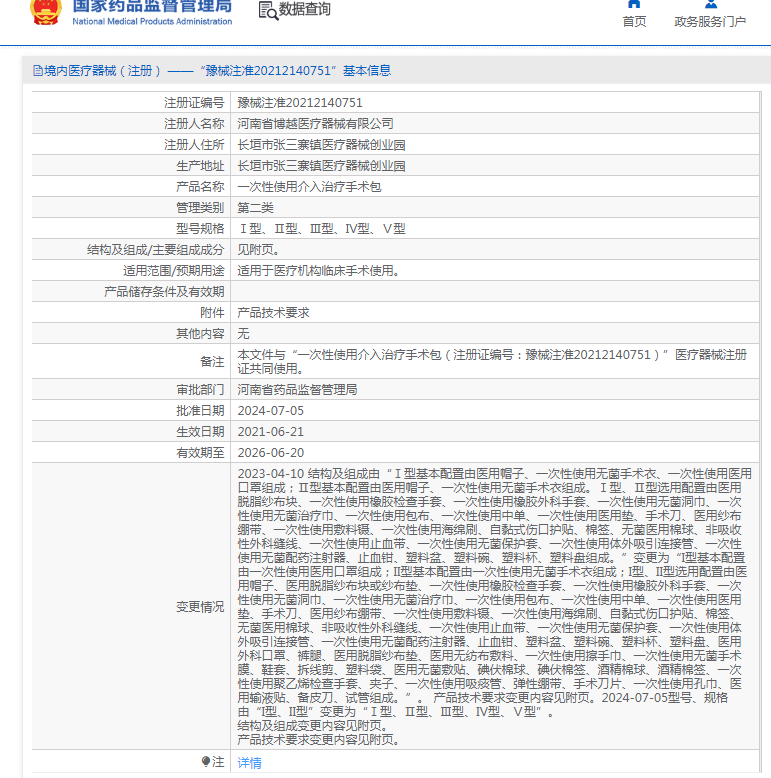Click 数据查询 heading text

click(304, 9)
